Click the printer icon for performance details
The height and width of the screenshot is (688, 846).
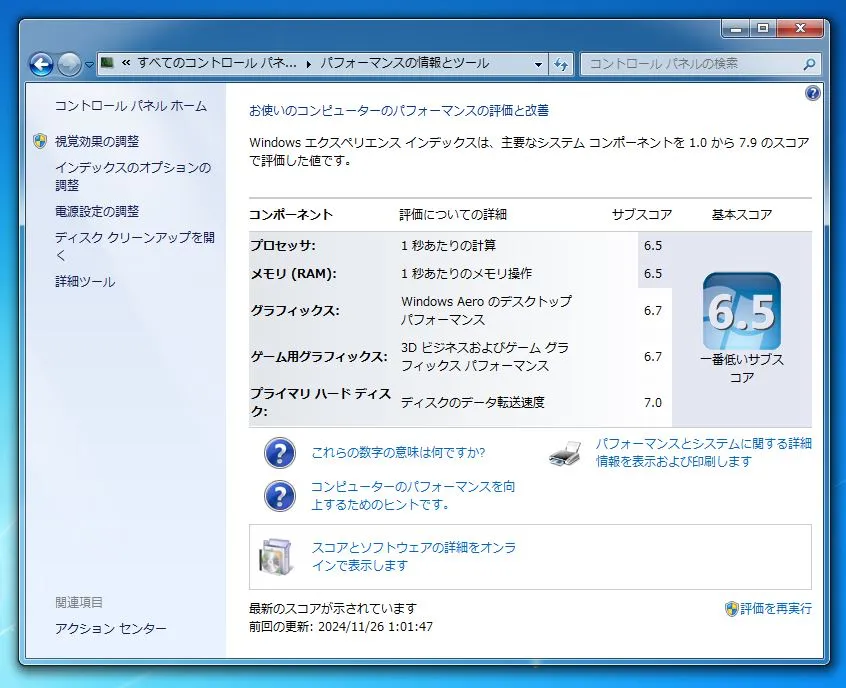pyautogui.click(x=566, y=454)
